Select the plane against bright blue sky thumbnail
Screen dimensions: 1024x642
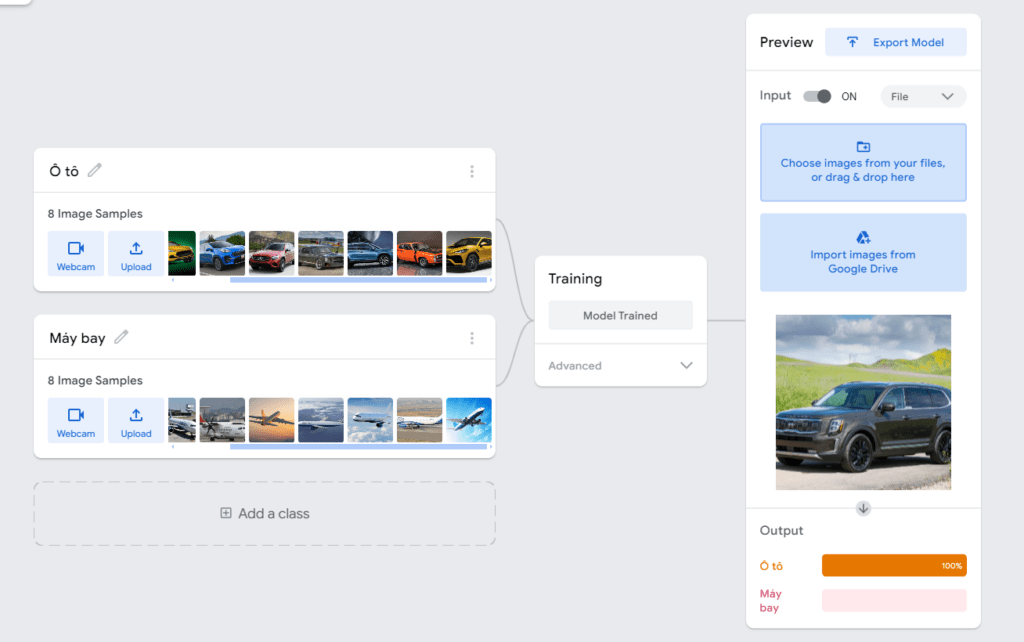coord(469,420)
